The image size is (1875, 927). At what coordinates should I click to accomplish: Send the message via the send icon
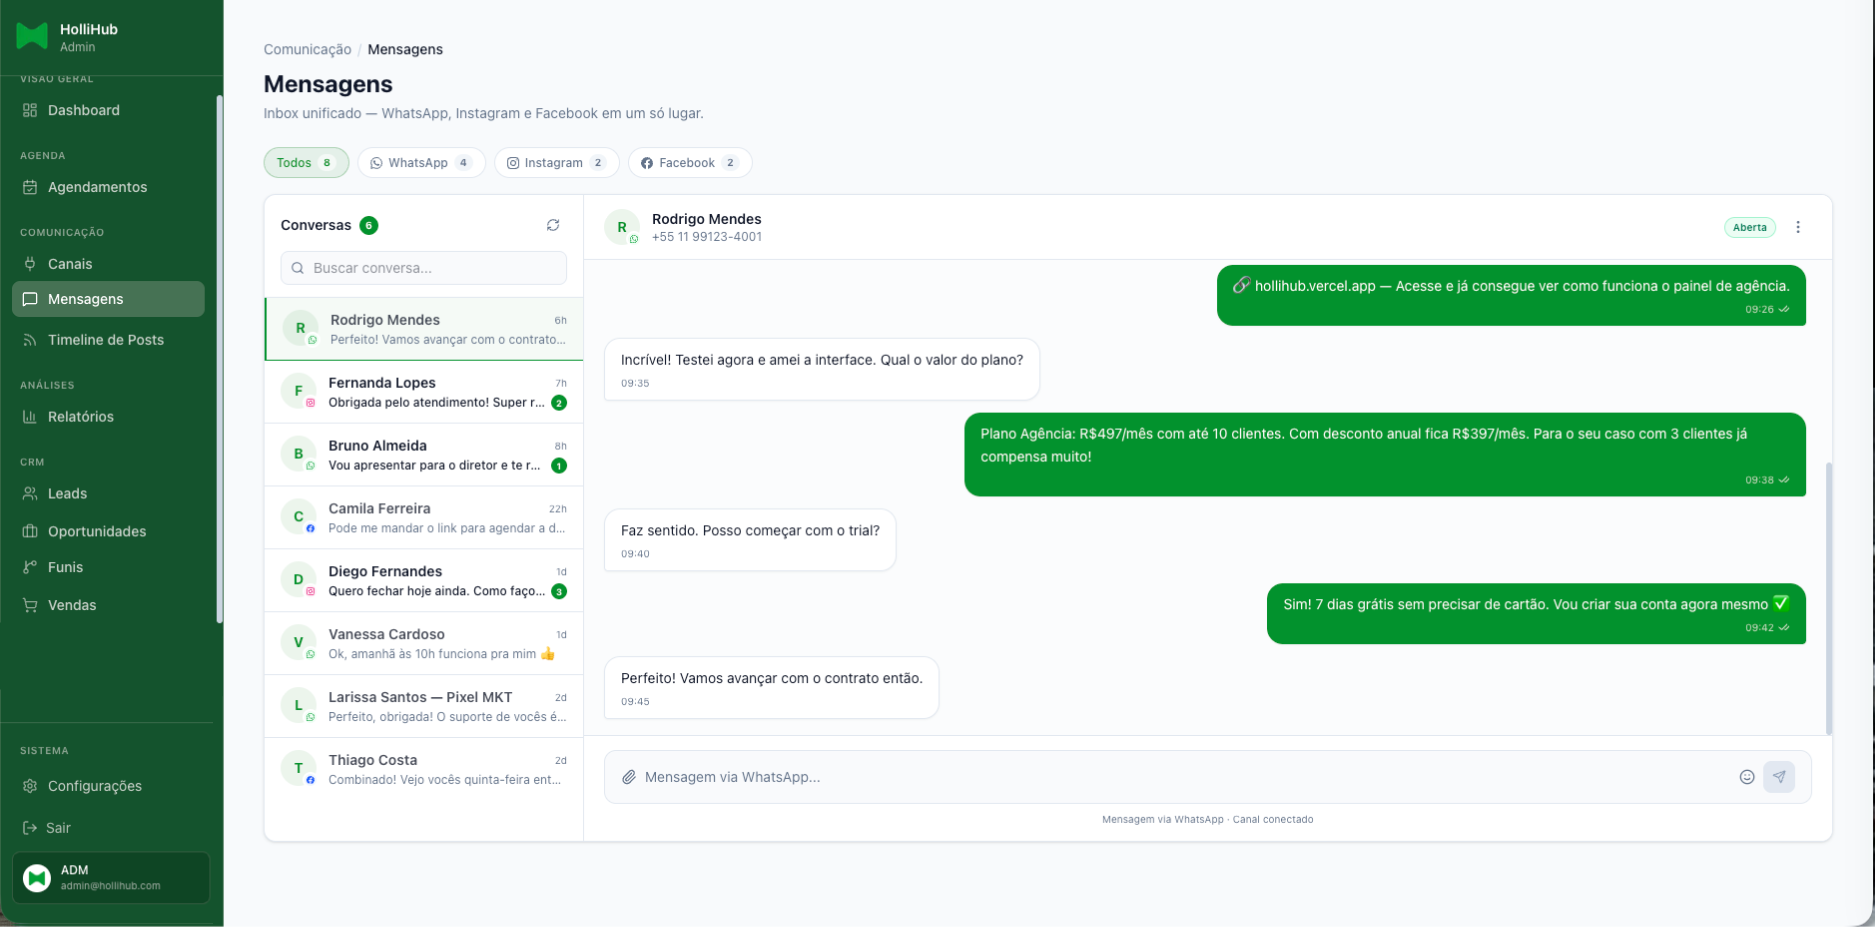(1779, 776)
